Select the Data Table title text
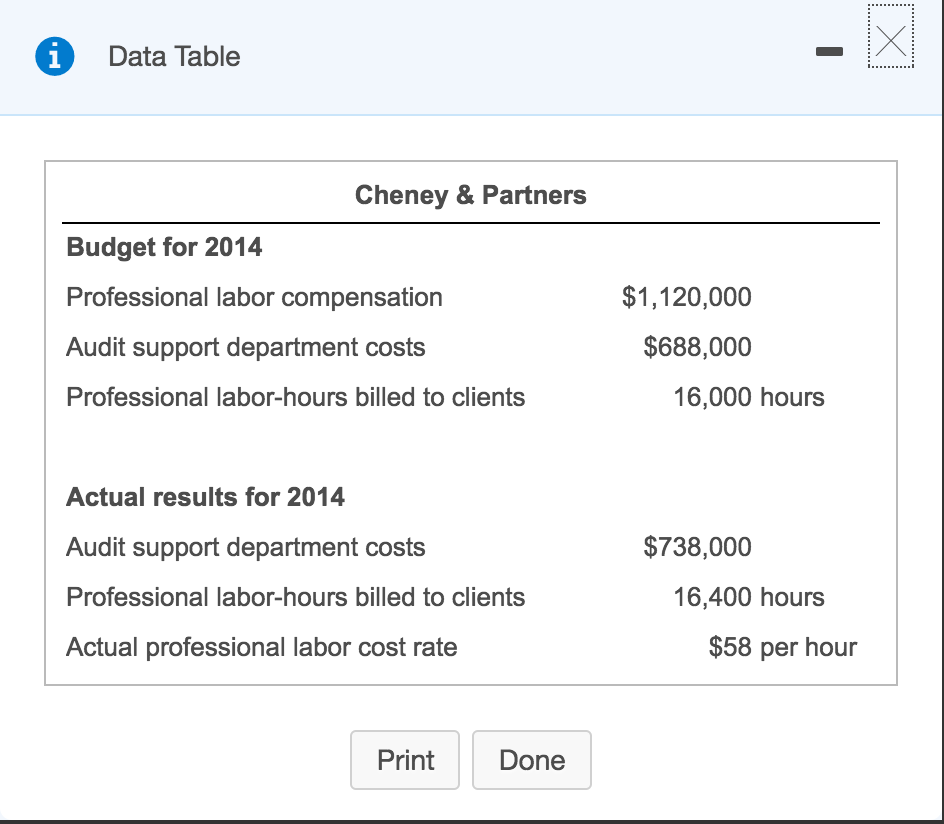Viewport: 944px width, 824px height. click(x=173, y=57)
